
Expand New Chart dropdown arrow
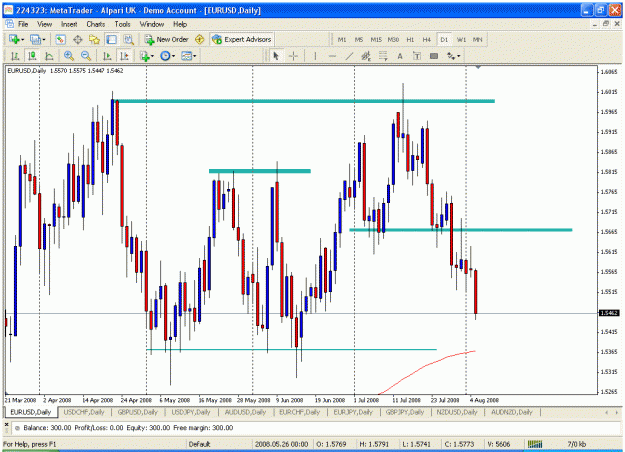[22, 39]
